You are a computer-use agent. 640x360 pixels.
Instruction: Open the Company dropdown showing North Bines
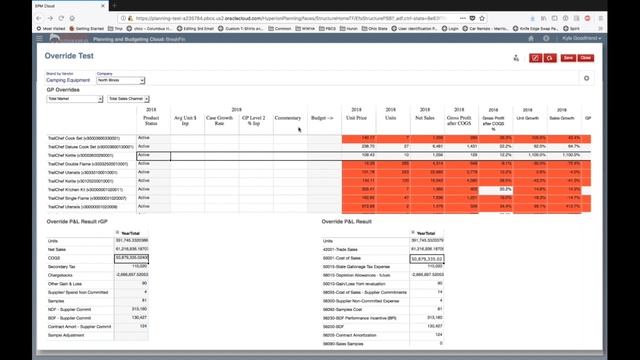coord(120,80)
